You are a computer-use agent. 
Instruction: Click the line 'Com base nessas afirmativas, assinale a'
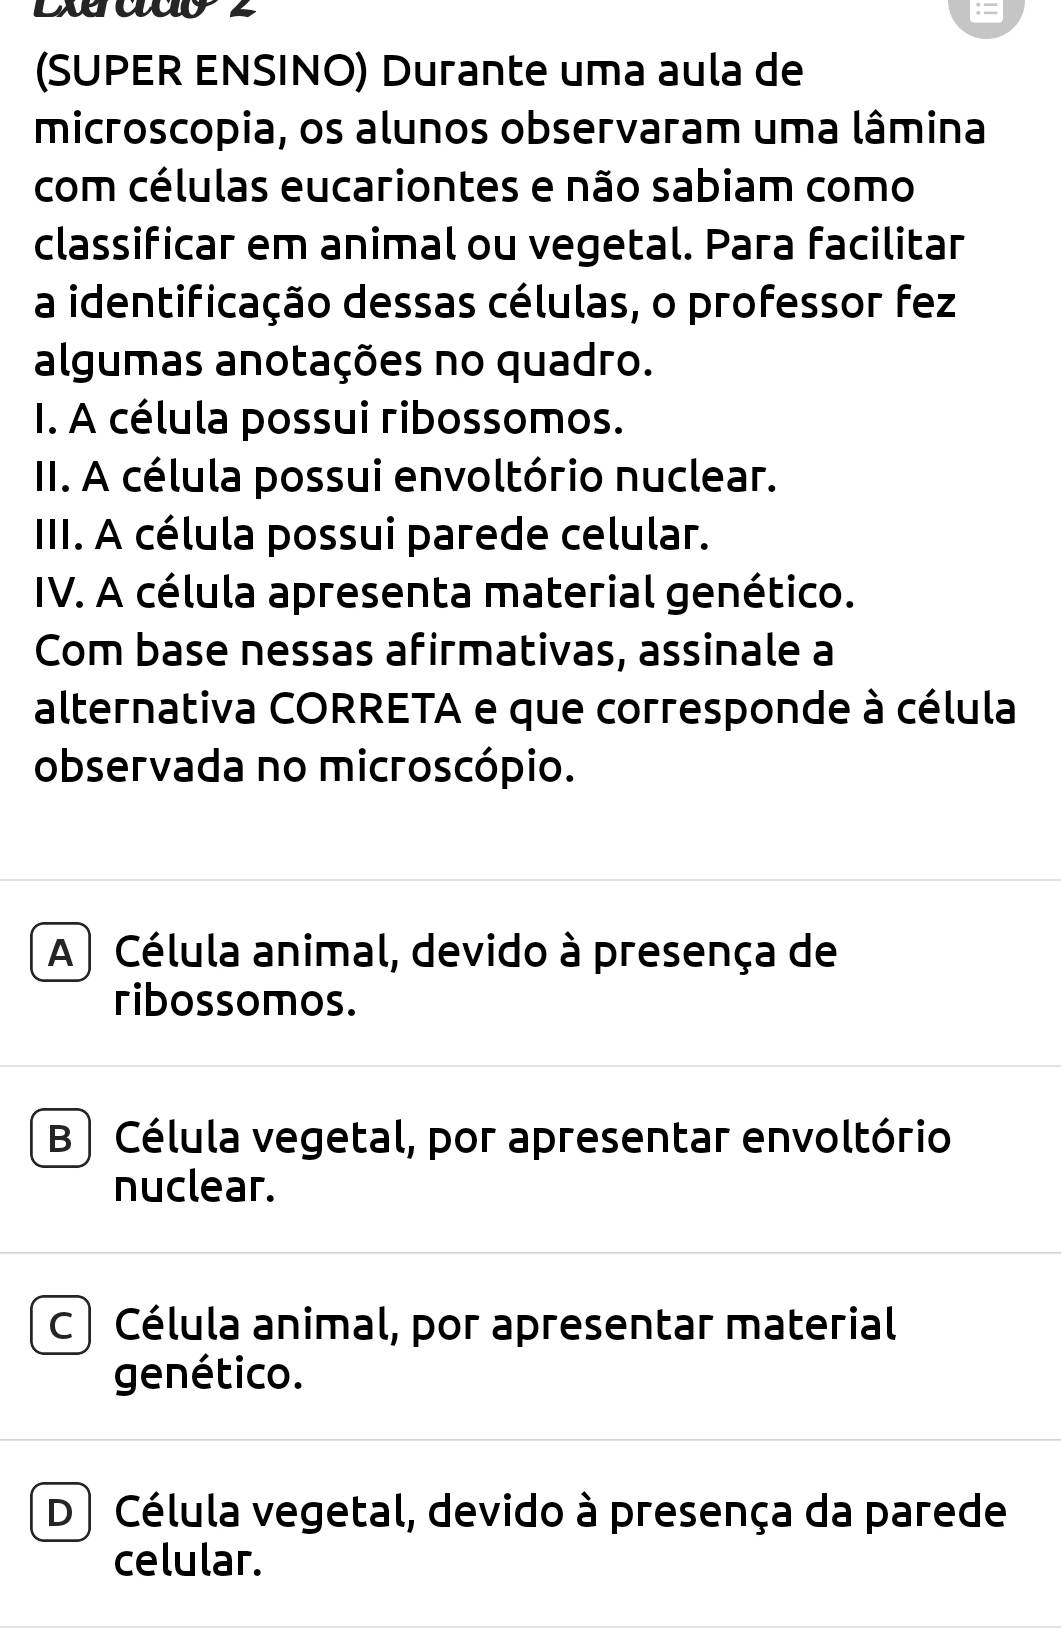[x=434, y=652]
